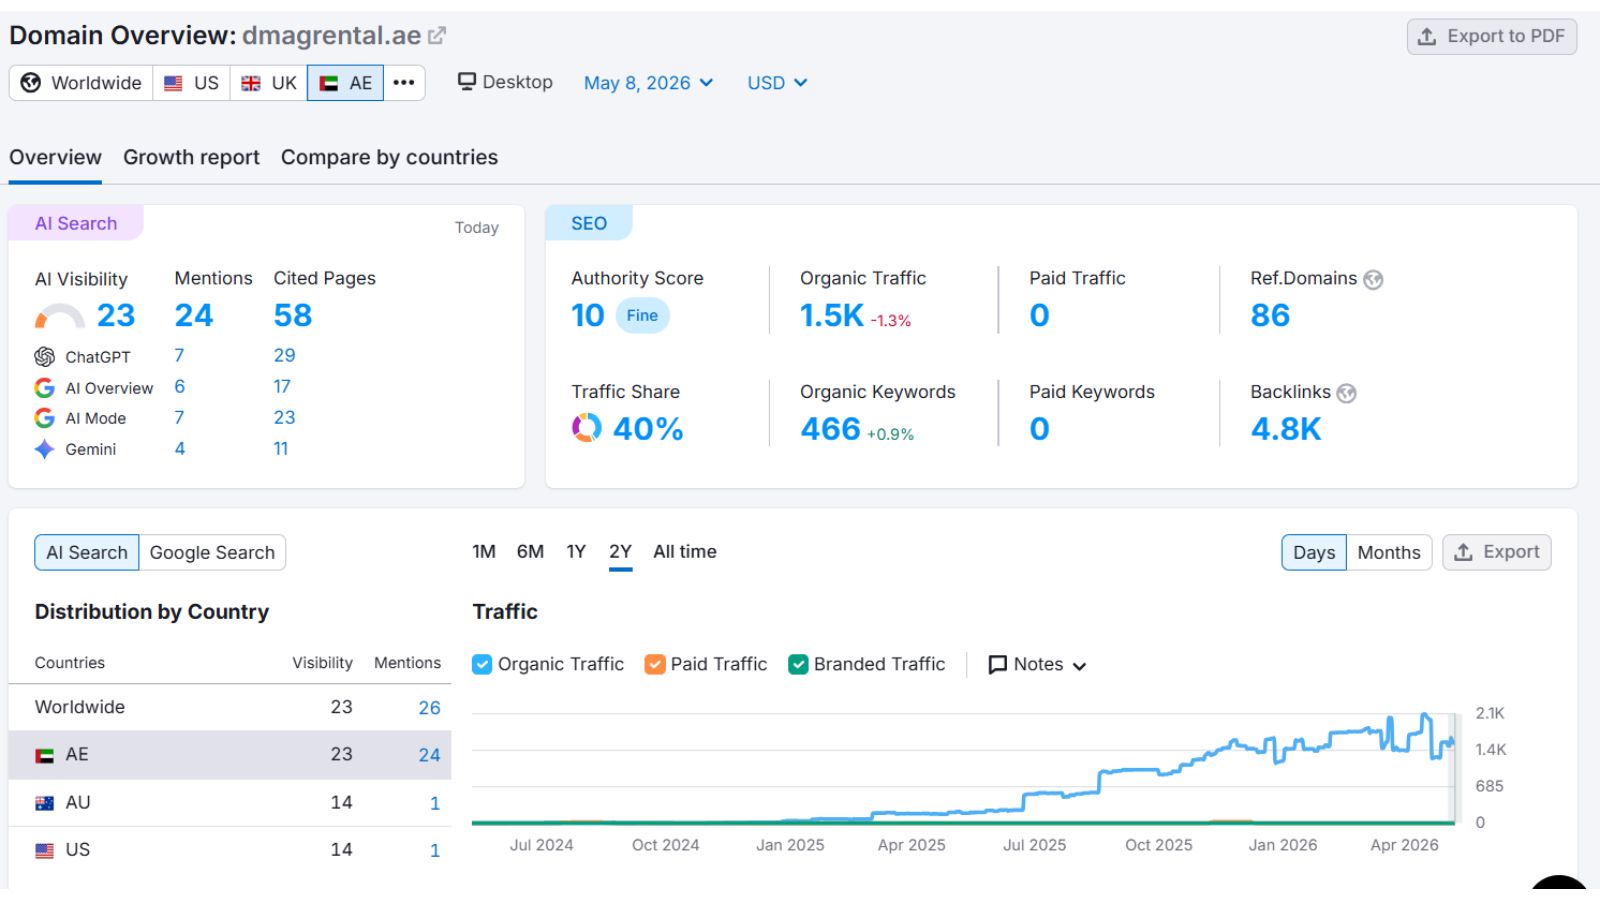The width and height of the screenshot is (1600, 900).
Task: Select the 1Y time range
Action: [x=576, y=552]
